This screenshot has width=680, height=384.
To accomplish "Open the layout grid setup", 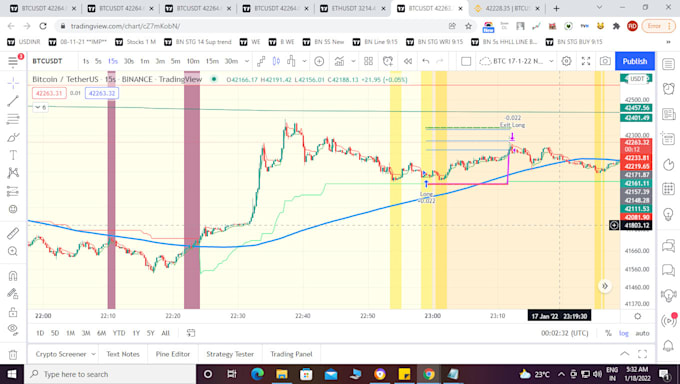I will [x=369, y=61].
